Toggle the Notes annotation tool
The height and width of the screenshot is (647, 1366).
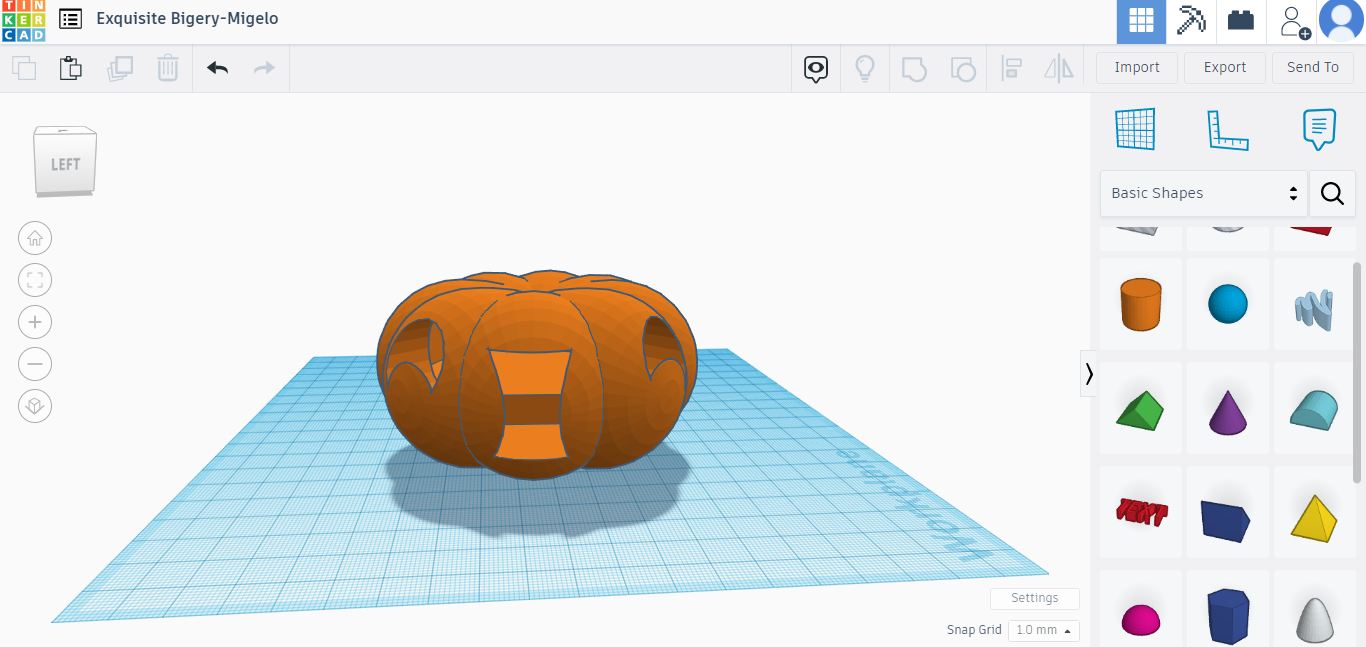[x=1319, y=128]
